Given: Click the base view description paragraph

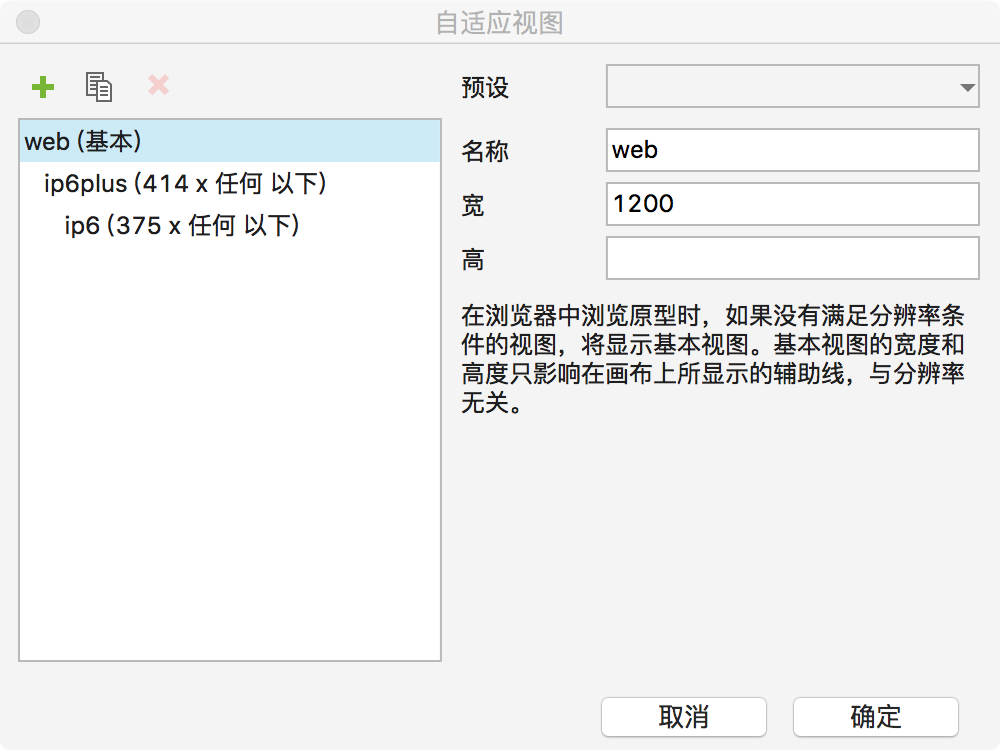Looking at the screenshot, I should tap(712, 359).
